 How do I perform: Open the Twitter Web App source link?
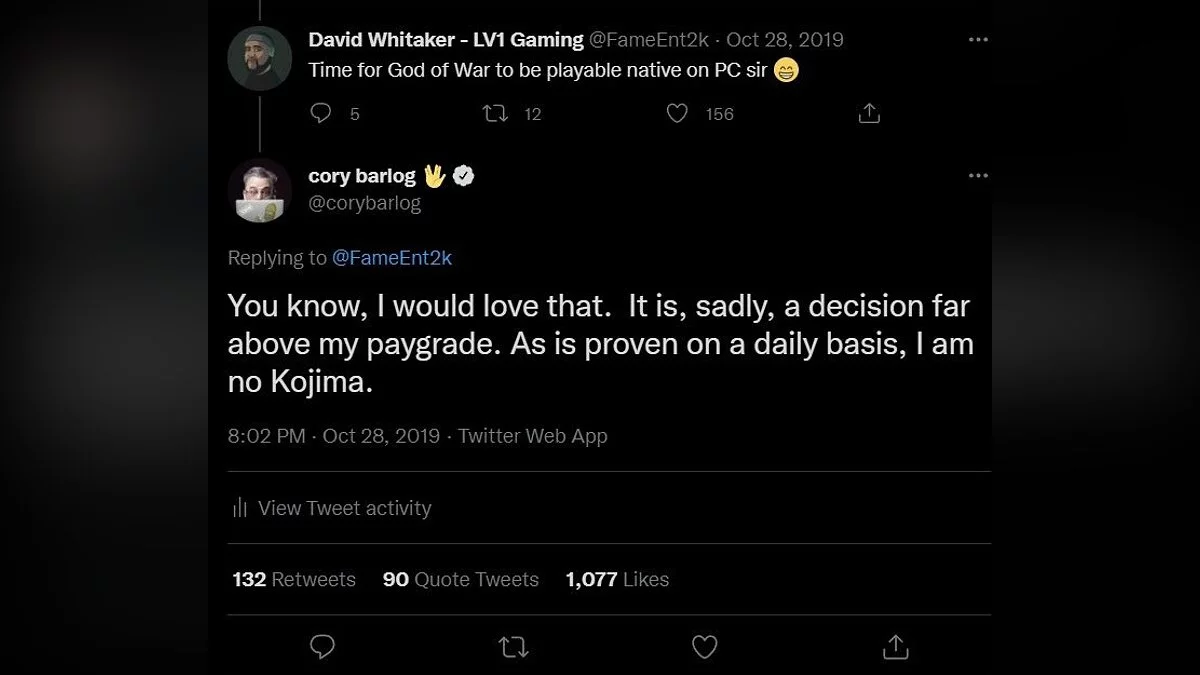[x=533, y=436]
